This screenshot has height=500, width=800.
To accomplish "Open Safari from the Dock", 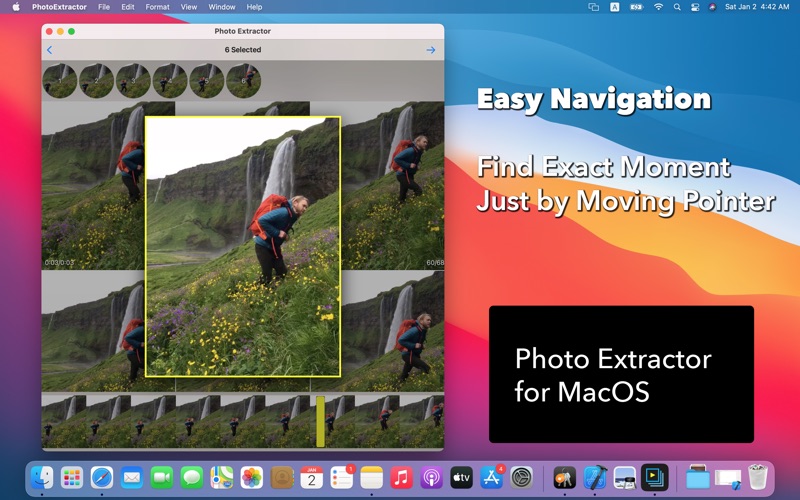I will click(x=102, y=478).
